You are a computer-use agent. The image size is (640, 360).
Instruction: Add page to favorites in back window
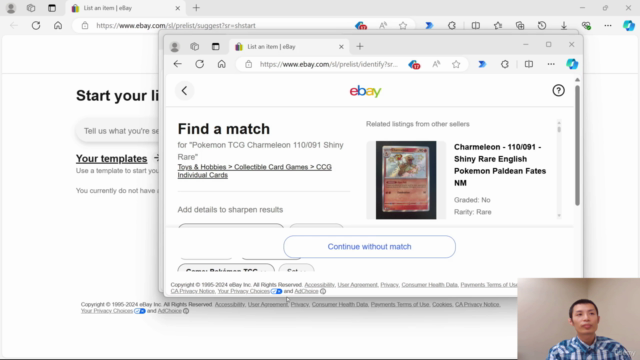click(x=403, y=25)
